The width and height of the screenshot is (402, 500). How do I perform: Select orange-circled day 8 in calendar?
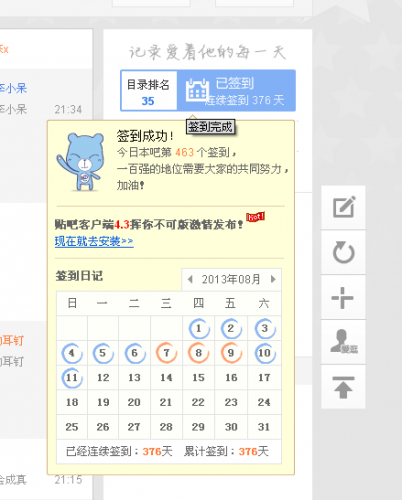click(x=199, y=353)
